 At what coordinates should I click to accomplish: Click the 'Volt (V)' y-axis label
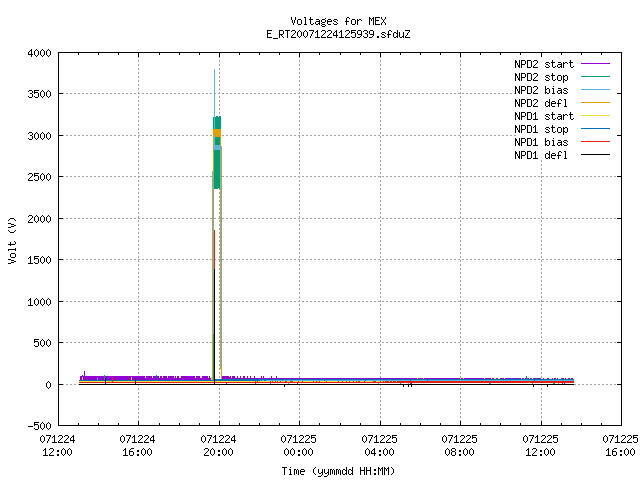[x=12, y=240]
